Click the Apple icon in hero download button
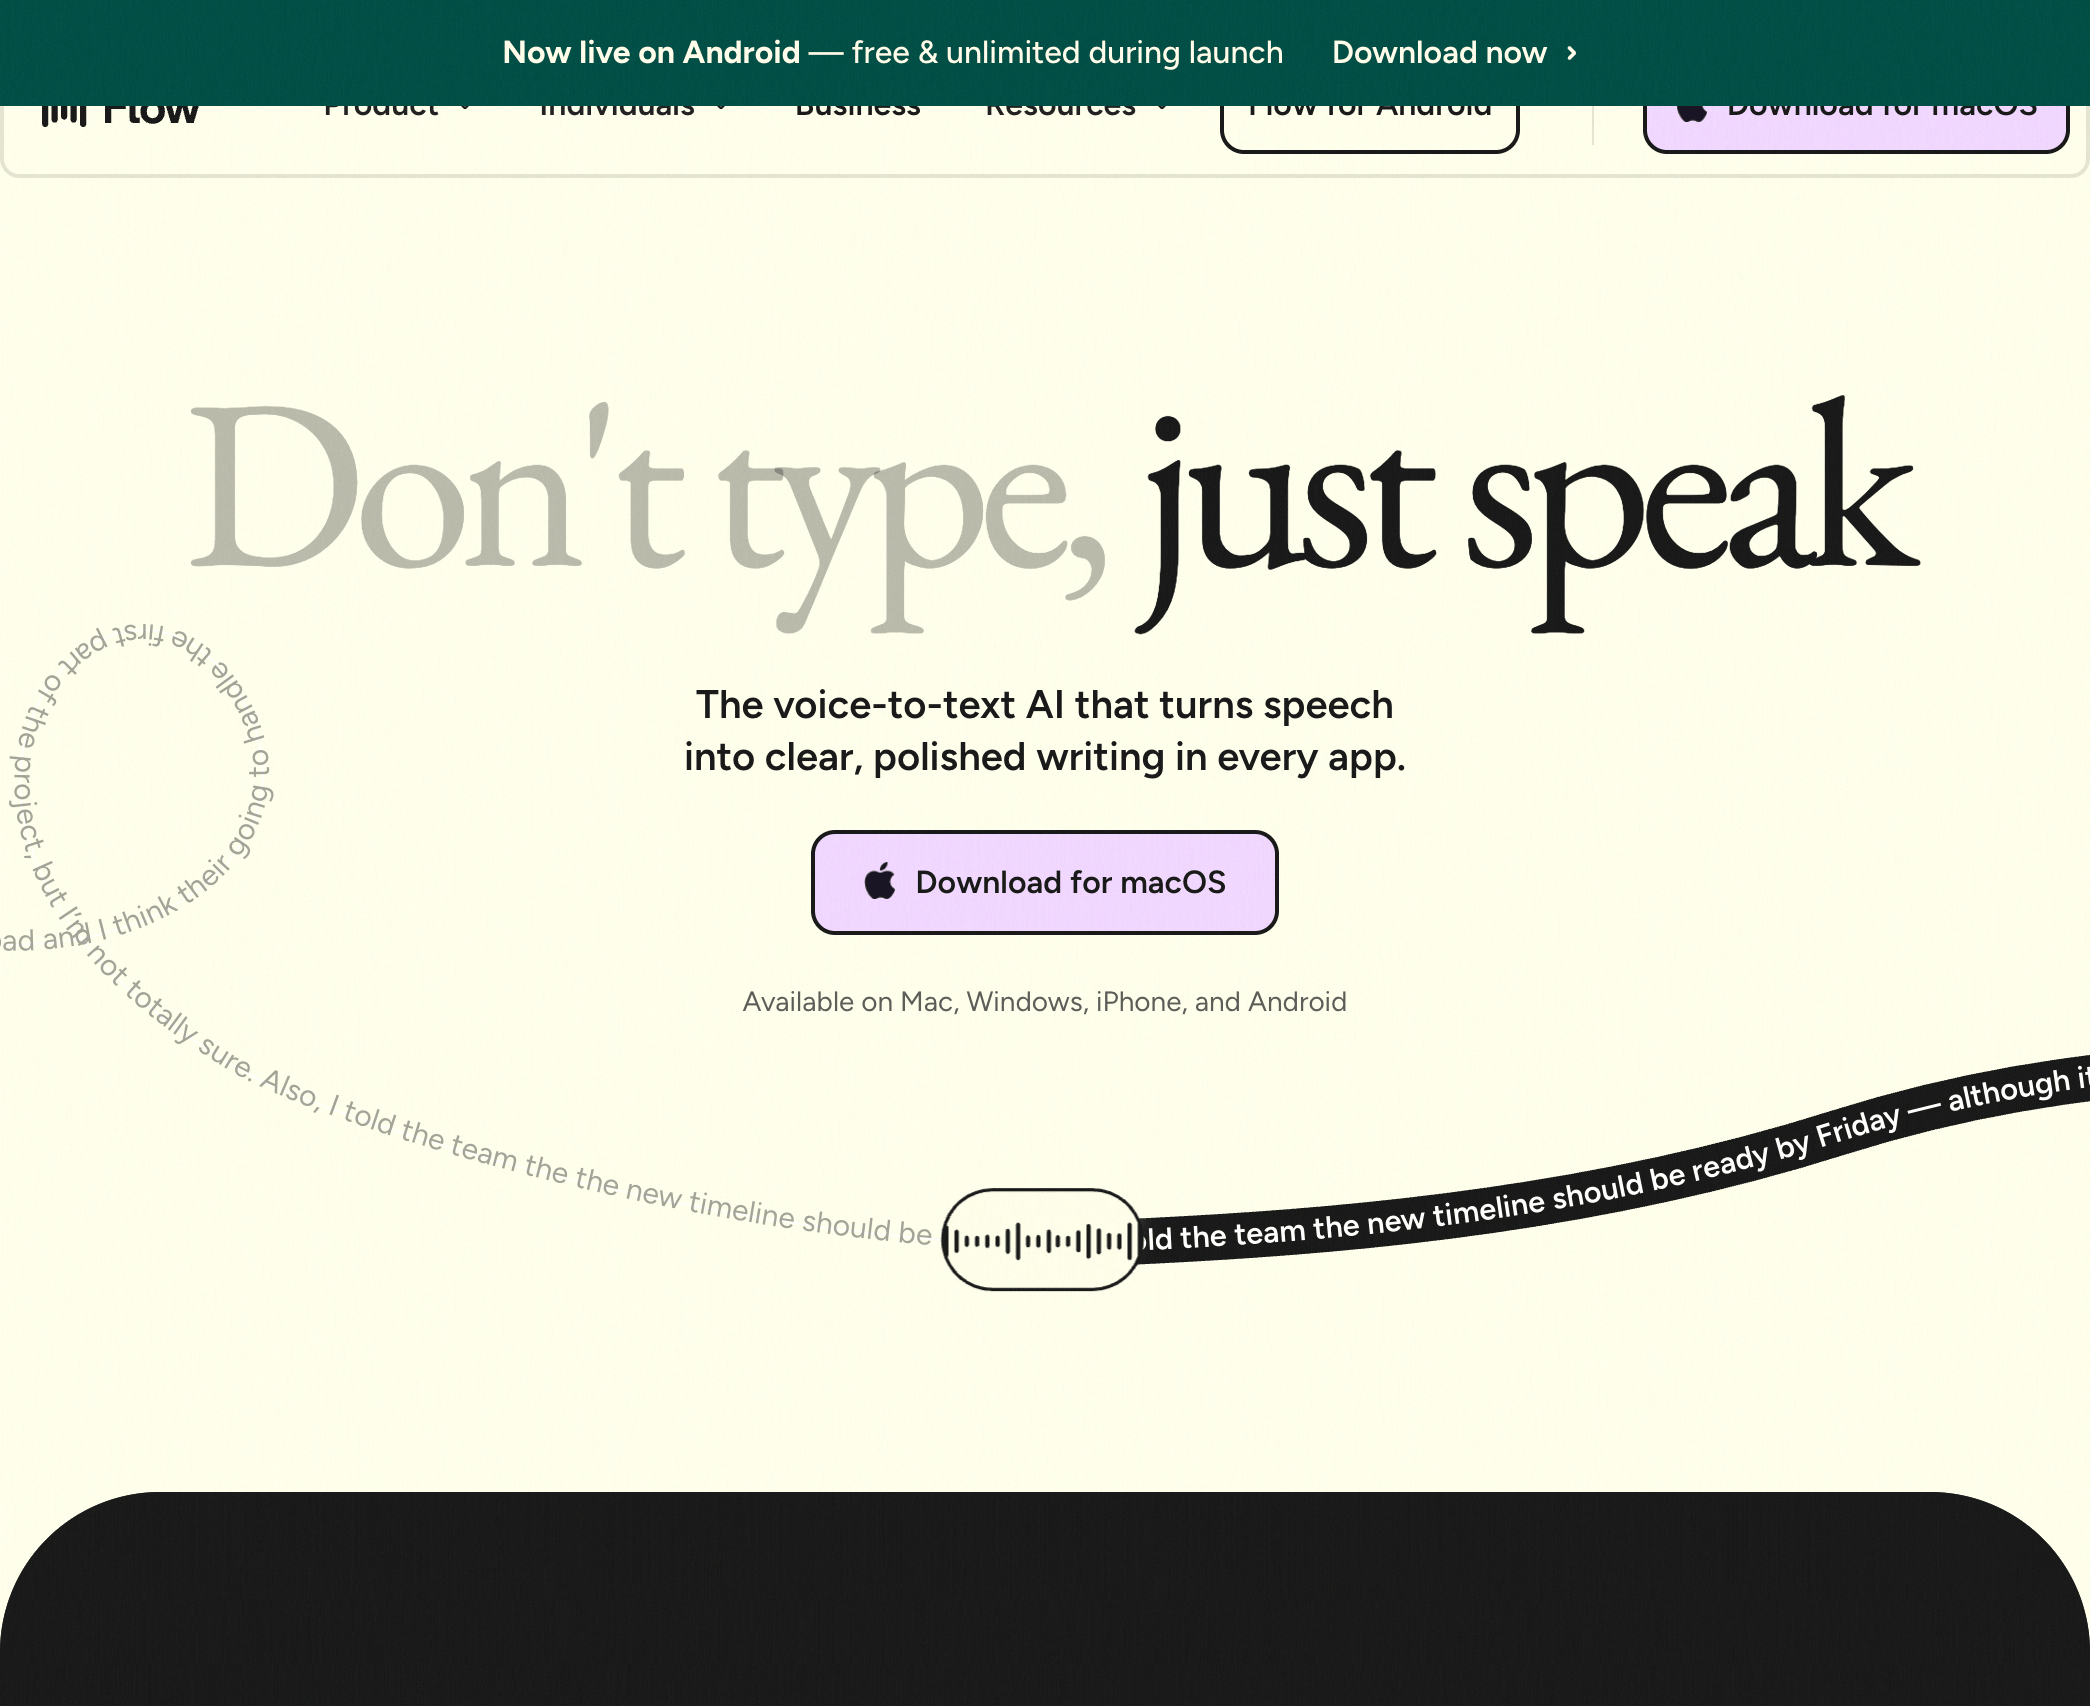The height and width of the screenshot is (1706, 2090). click(880, 882)
